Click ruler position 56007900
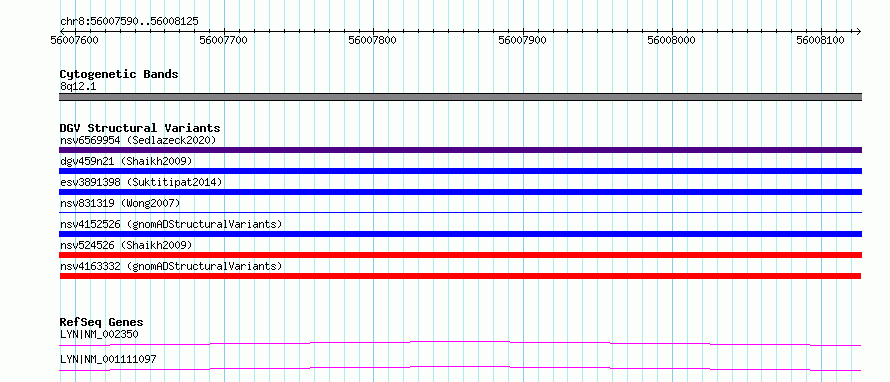 pyautogui.click(x=522, y=40)
